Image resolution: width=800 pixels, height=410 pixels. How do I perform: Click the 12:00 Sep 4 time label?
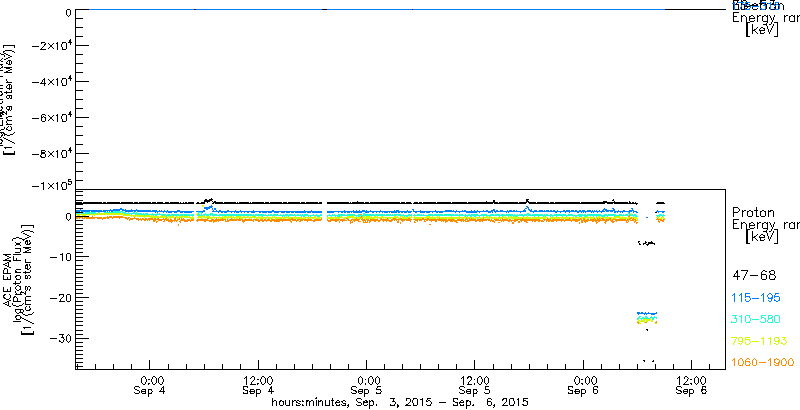click(x=259, y=386)
